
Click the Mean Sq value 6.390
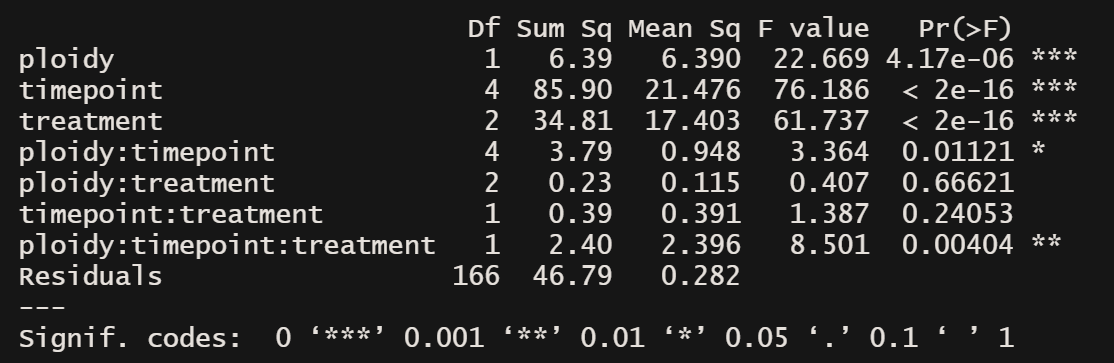coord(701,60)
